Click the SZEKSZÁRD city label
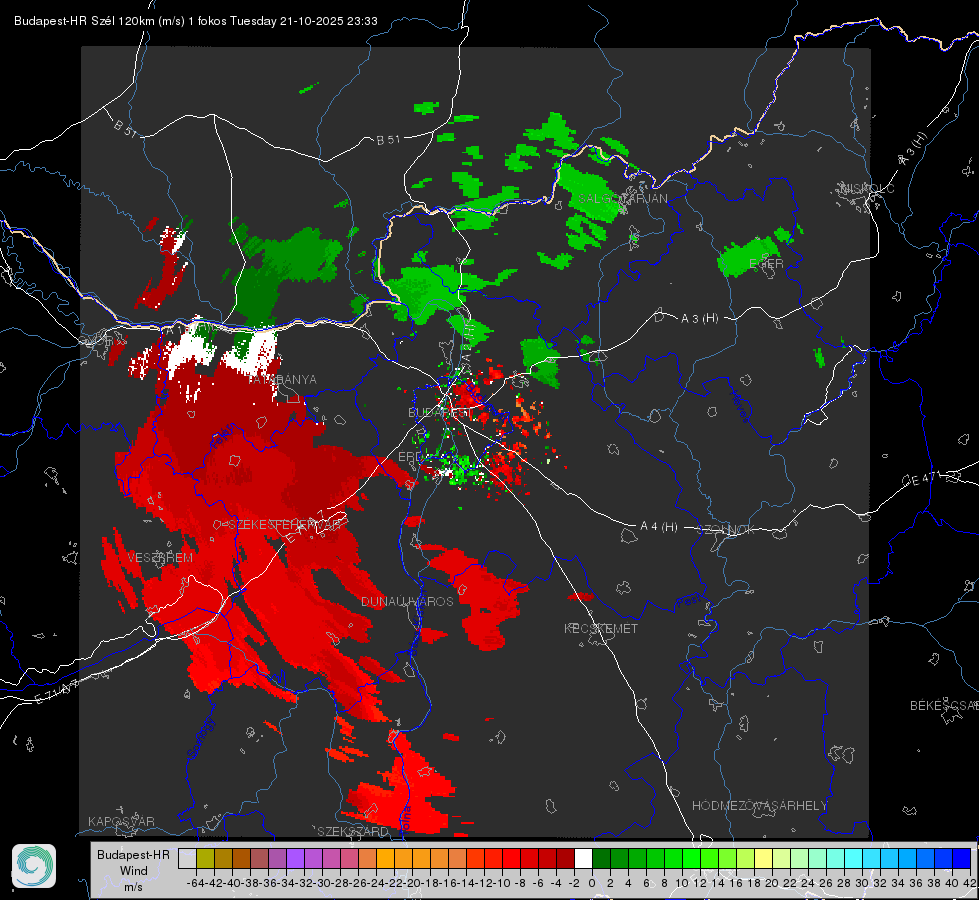 (x=353, y=831)
